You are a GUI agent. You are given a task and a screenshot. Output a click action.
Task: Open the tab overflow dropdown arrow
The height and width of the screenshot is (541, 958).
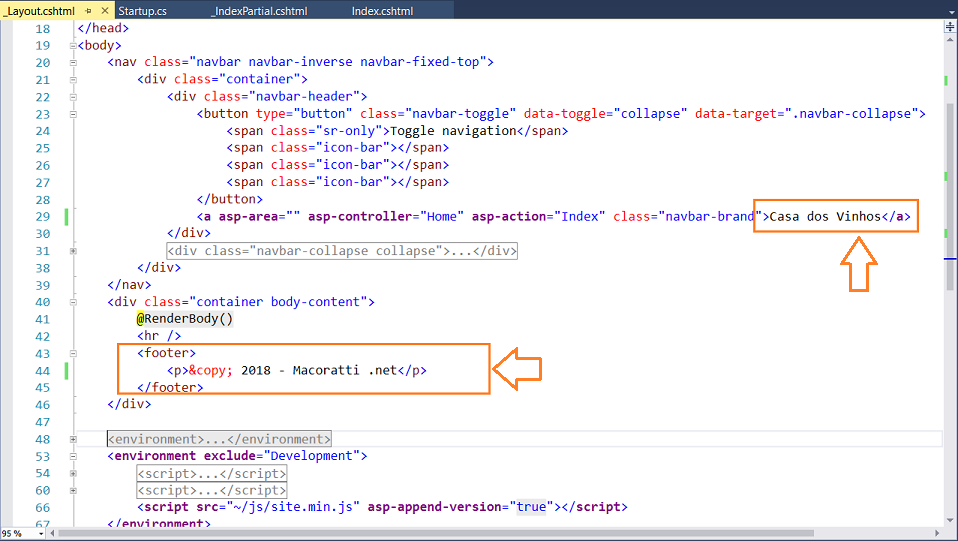click(x=951, y=12)
